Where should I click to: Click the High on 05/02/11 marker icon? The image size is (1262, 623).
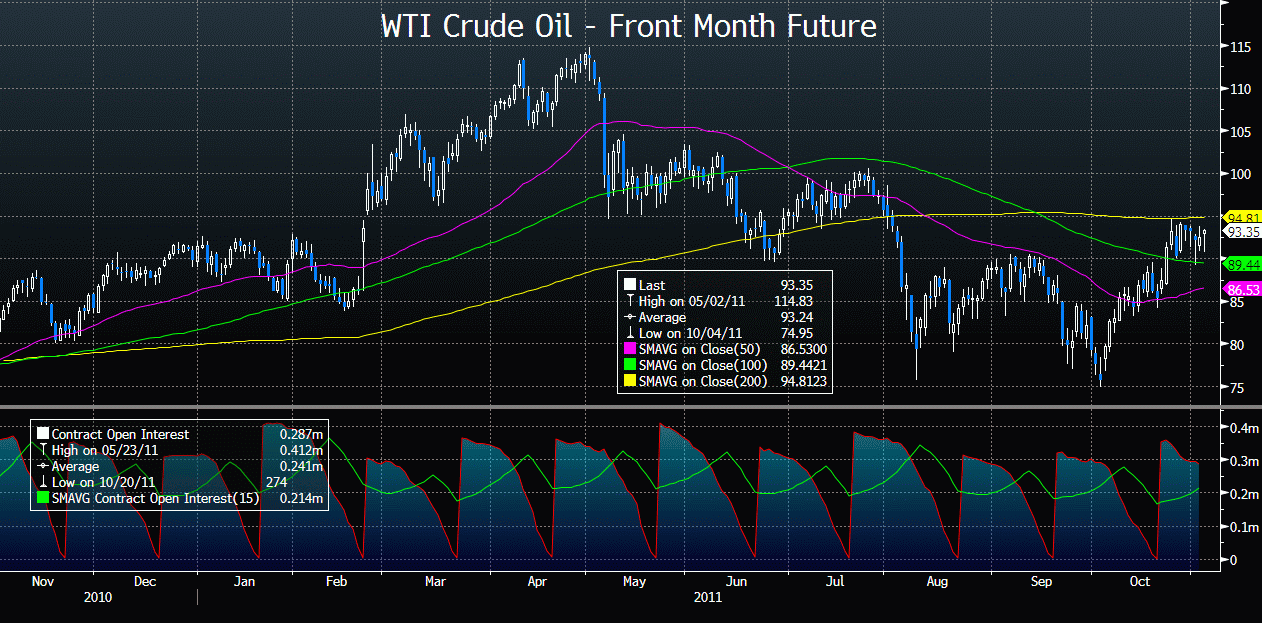629,301
